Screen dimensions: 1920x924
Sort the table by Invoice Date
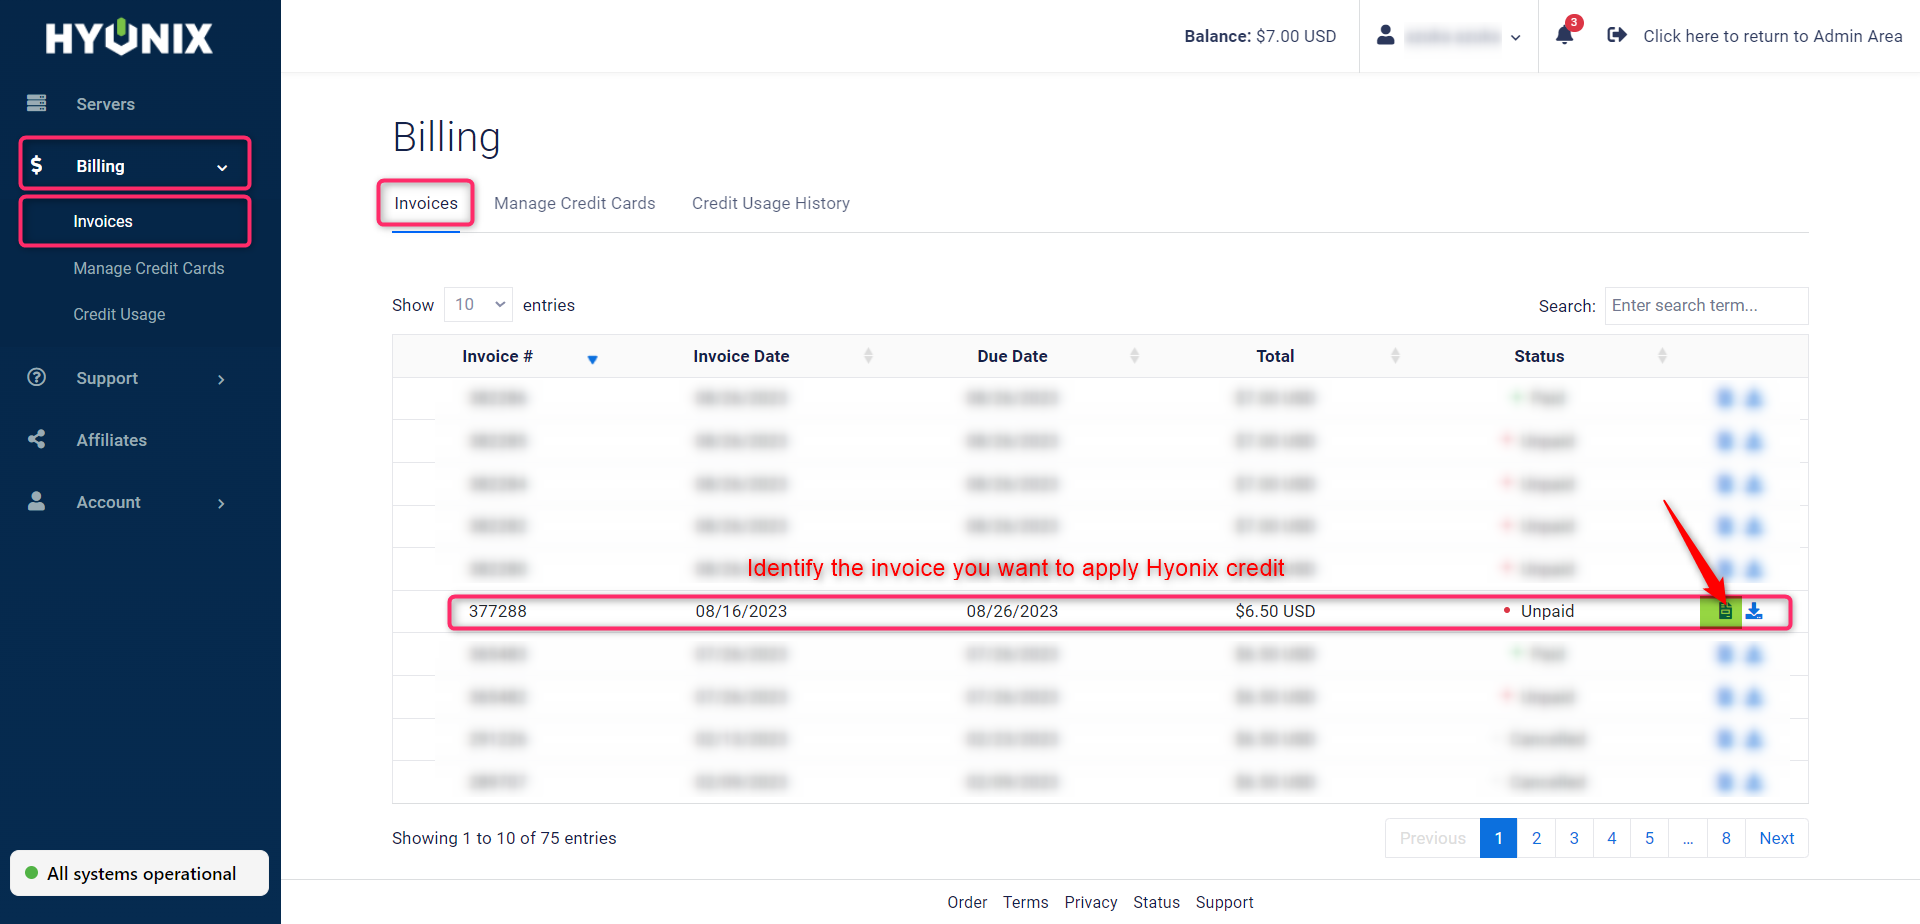coord(868,355)
